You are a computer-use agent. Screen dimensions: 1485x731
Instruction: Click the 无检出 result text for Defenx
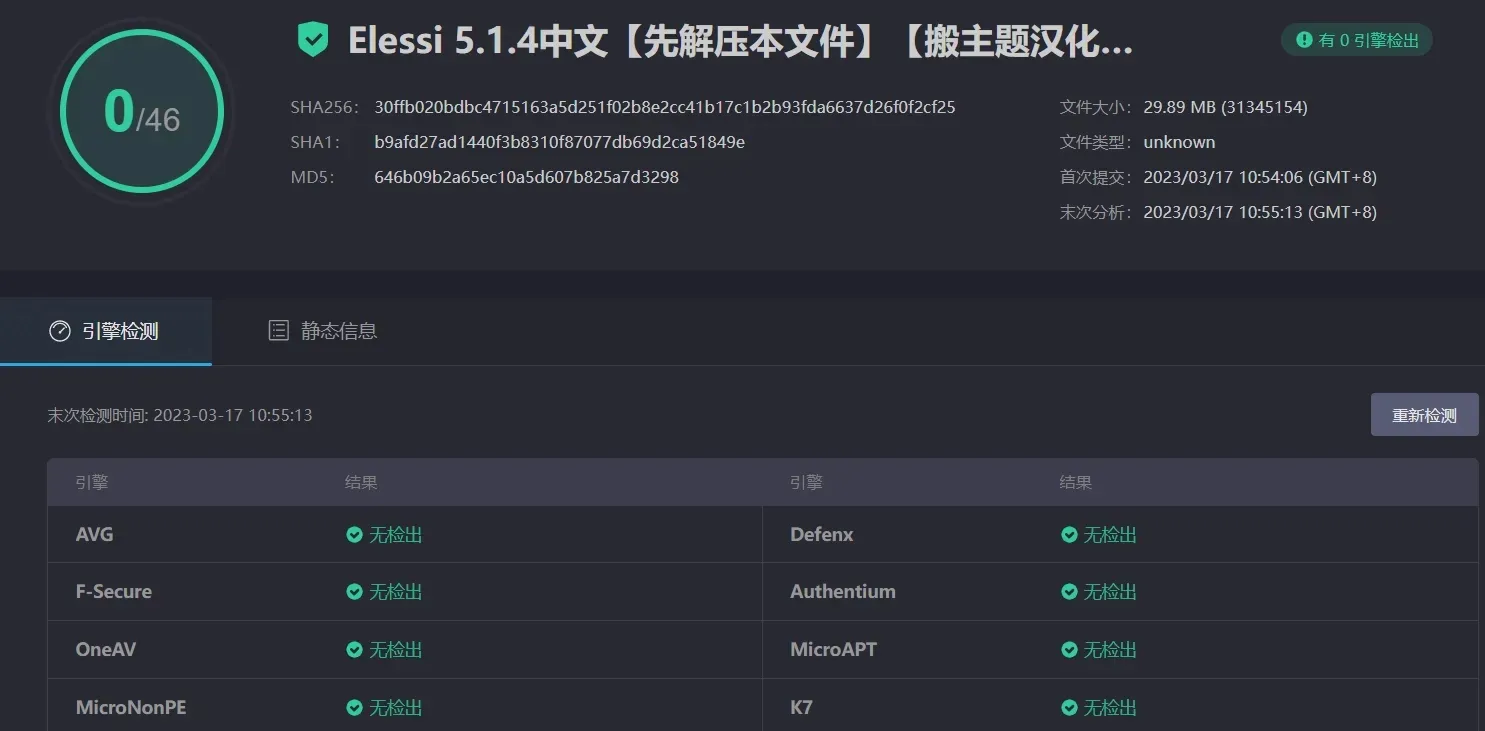click(1111, 535)
